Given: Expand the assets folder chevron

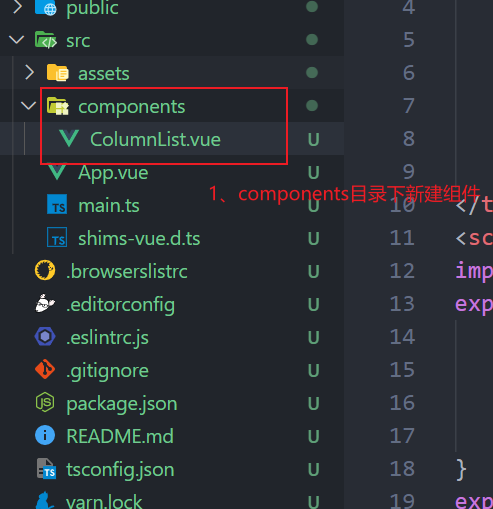Looking at the screenshot, I should [x=29, y=73].
